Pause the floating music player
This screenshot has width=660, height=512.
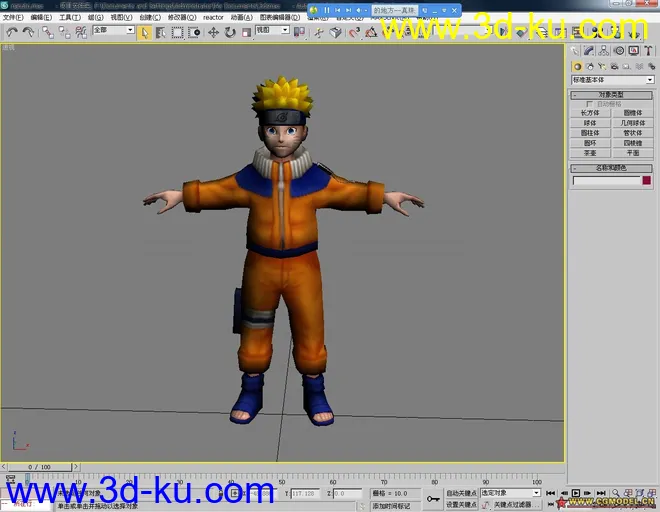coord(327,10)
